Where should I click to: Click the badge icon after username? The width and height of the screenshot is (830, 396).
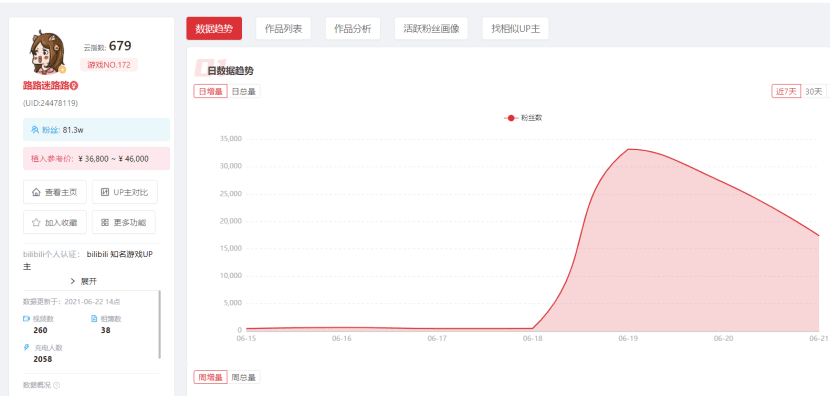pyautogui.click(x=74, y=85)
